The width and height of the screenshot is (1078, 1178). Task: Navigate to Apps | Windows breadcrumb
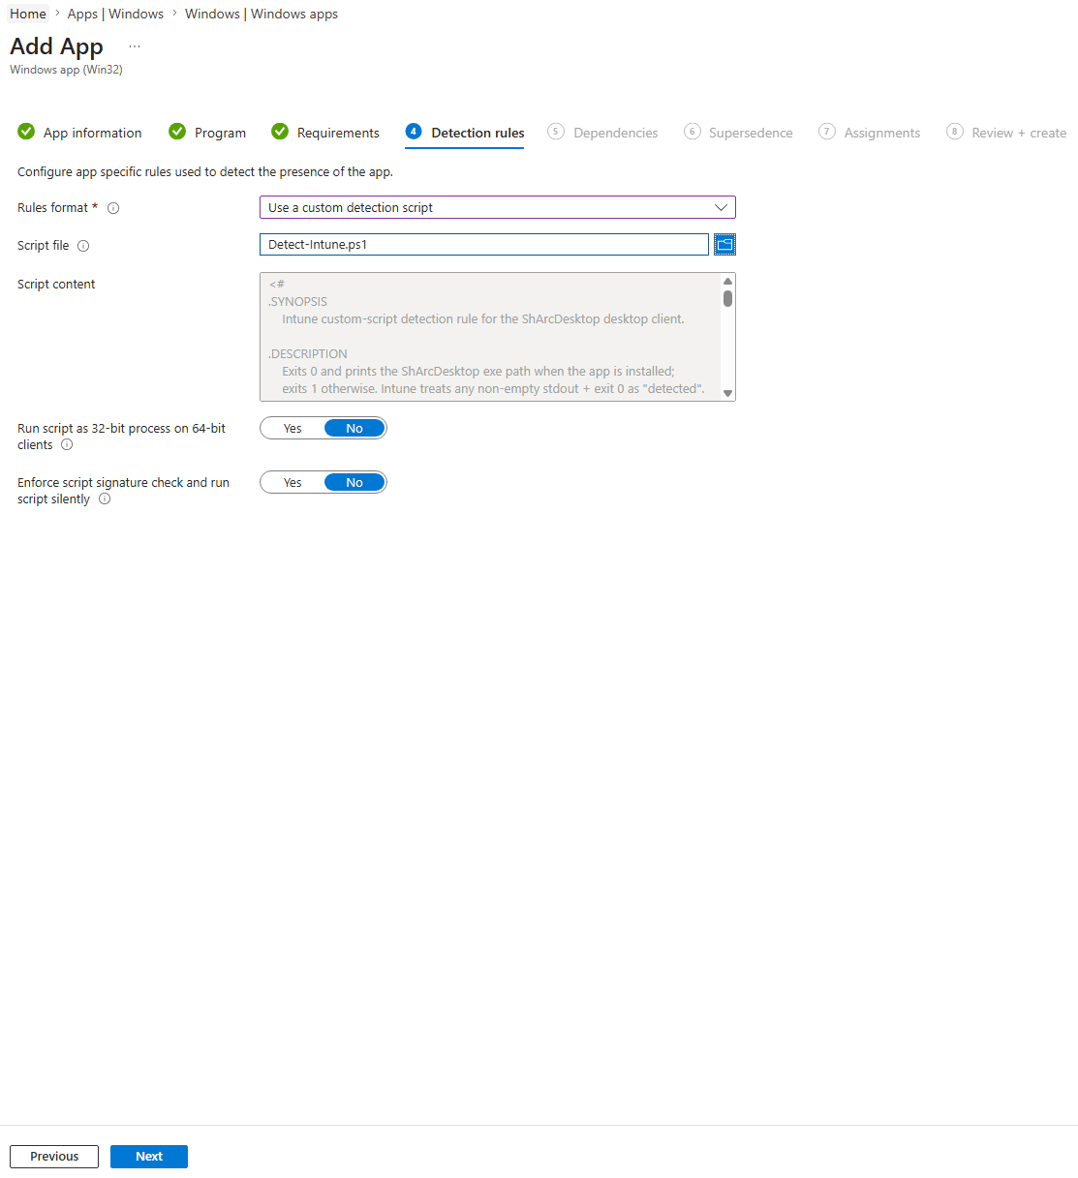(115, 14)
